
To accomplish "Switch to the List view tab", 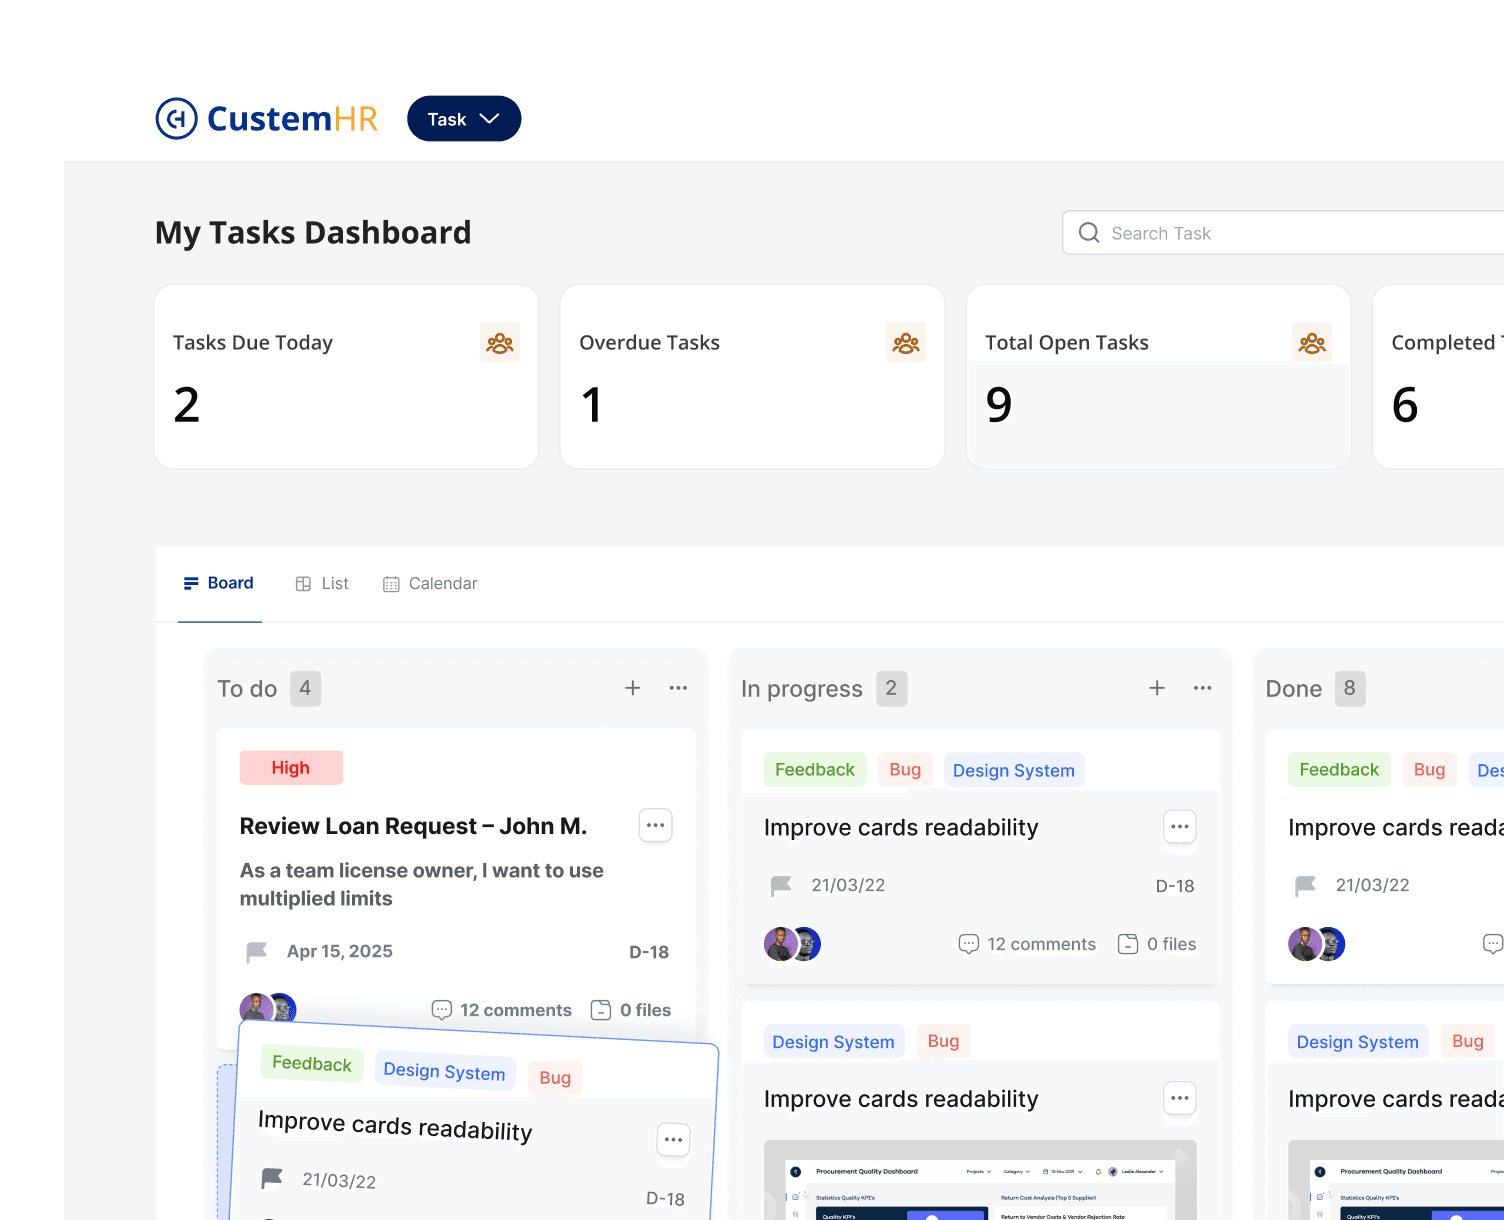I will pos(322,584).
